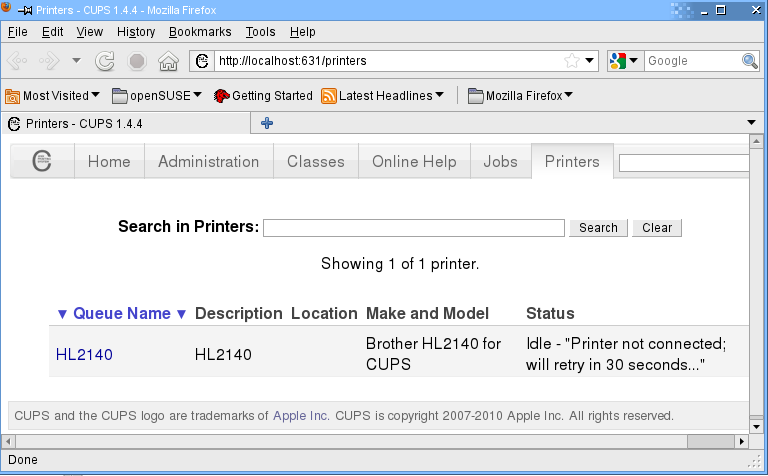Viewport: 768px width, 476px height.
Task: Click the CUPS logo in navigation bar
Action: [x=42, y=161]
